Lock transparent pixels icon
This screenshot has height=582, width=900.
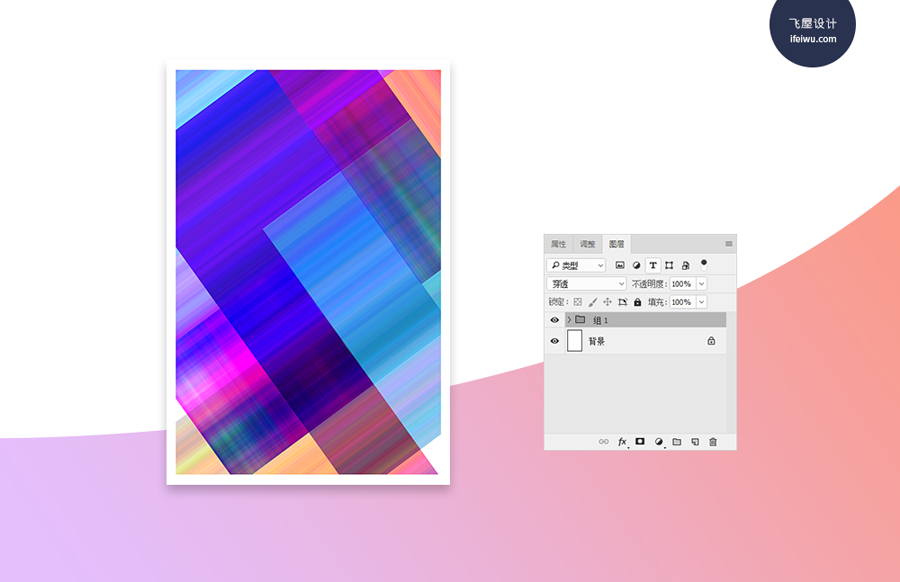pos(578,302)
